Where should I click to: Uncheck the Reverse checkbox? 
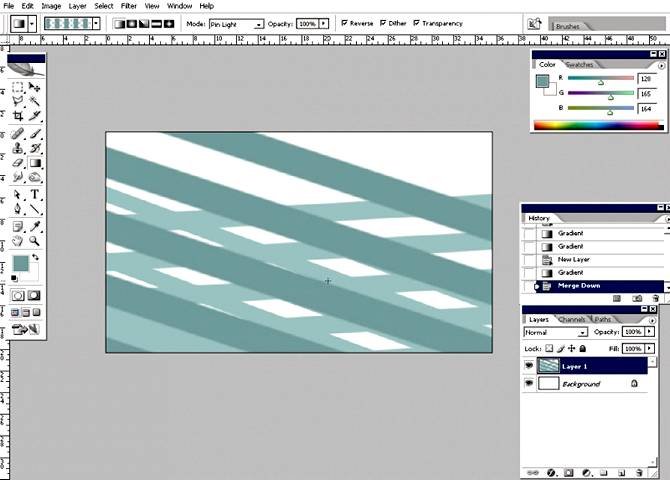(x=346, y=23)
